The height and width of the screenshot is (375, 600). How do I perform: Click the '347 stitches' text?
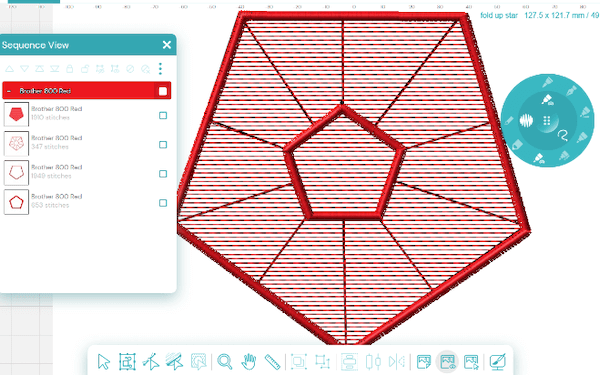[50, 147]
